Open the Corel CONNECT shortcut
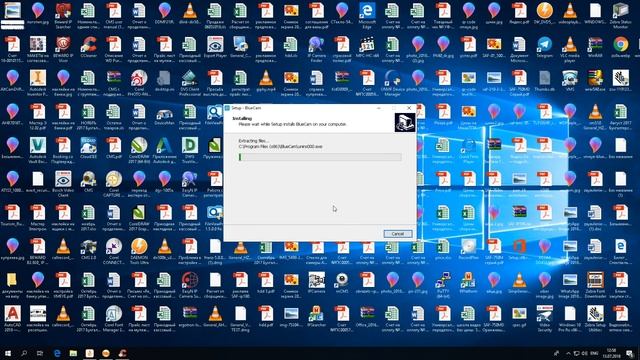Viewport: 640px width, 360px height. (113, 251)
